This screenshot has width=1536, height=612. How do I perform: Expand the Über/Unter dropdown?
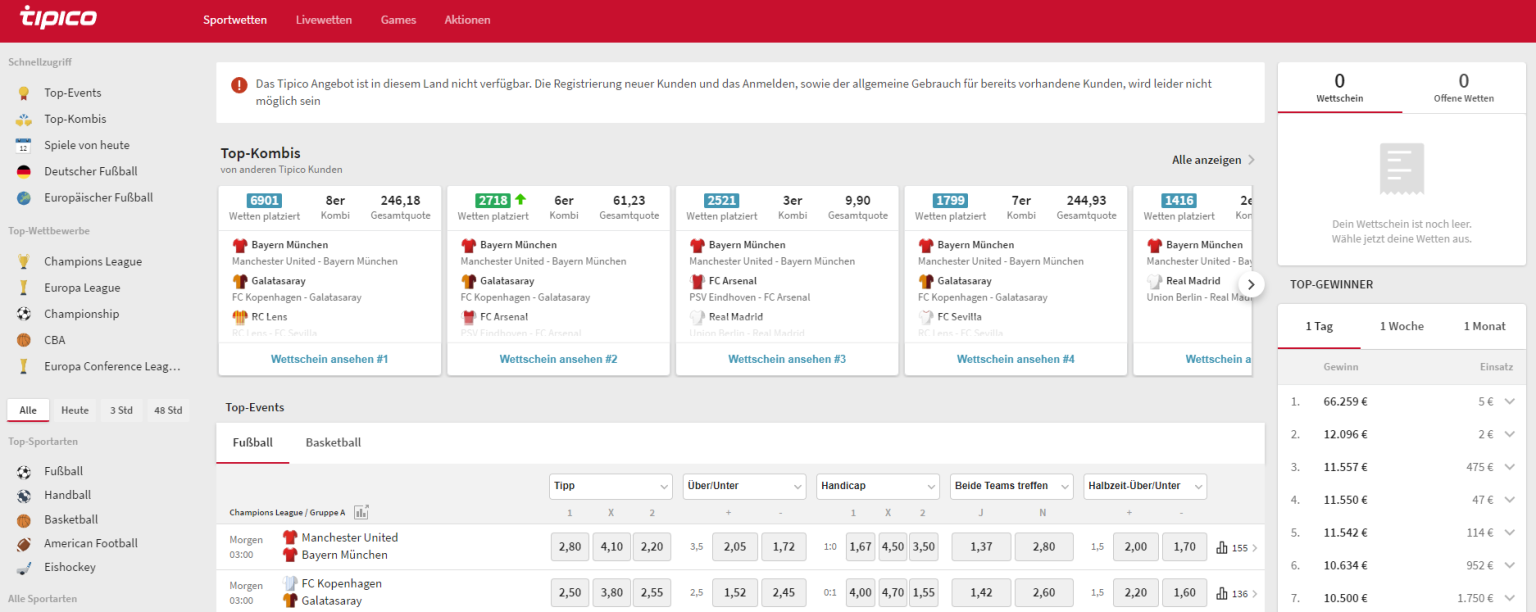[744, 486]
